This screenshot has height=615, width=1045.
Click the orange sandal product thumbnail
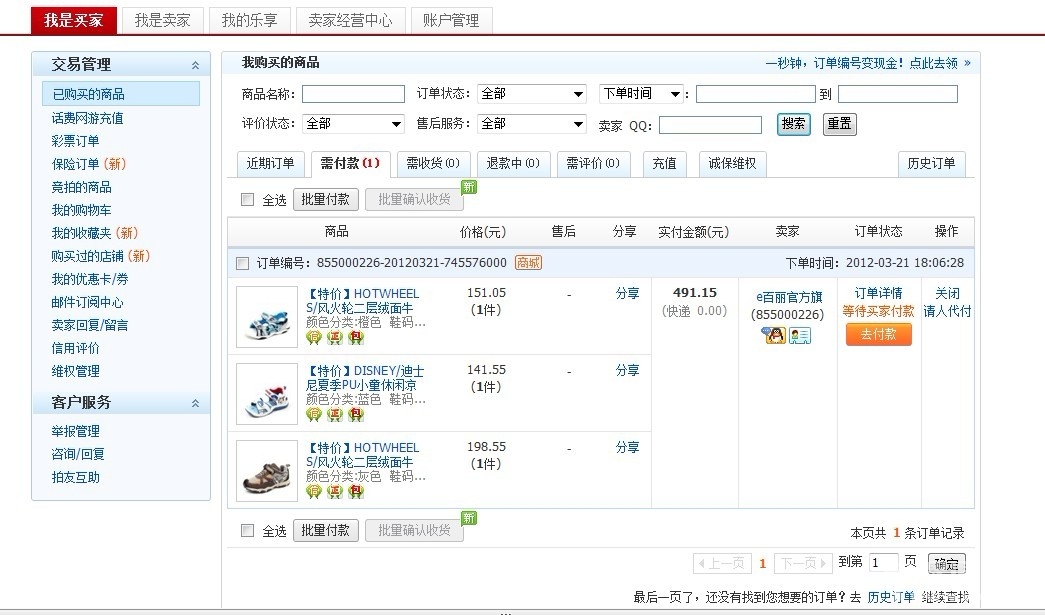pos(267,316)
